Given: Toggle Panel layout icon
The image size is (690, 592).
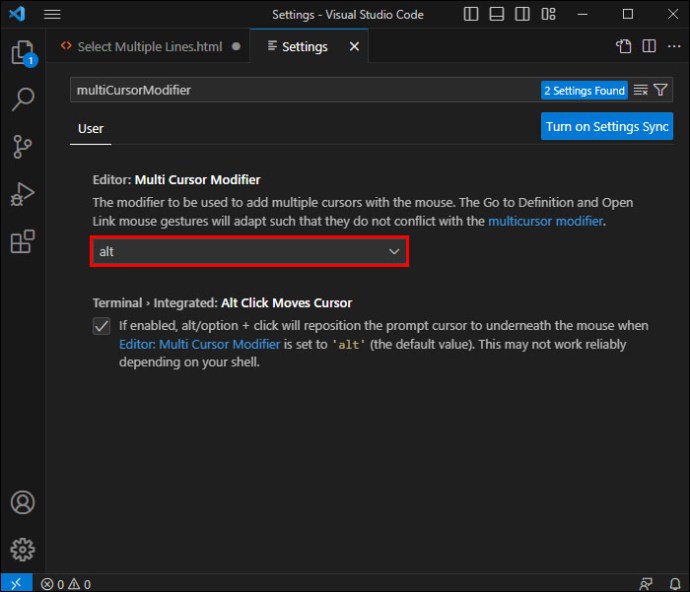Looking at the screenshot, I should (496, 14).
